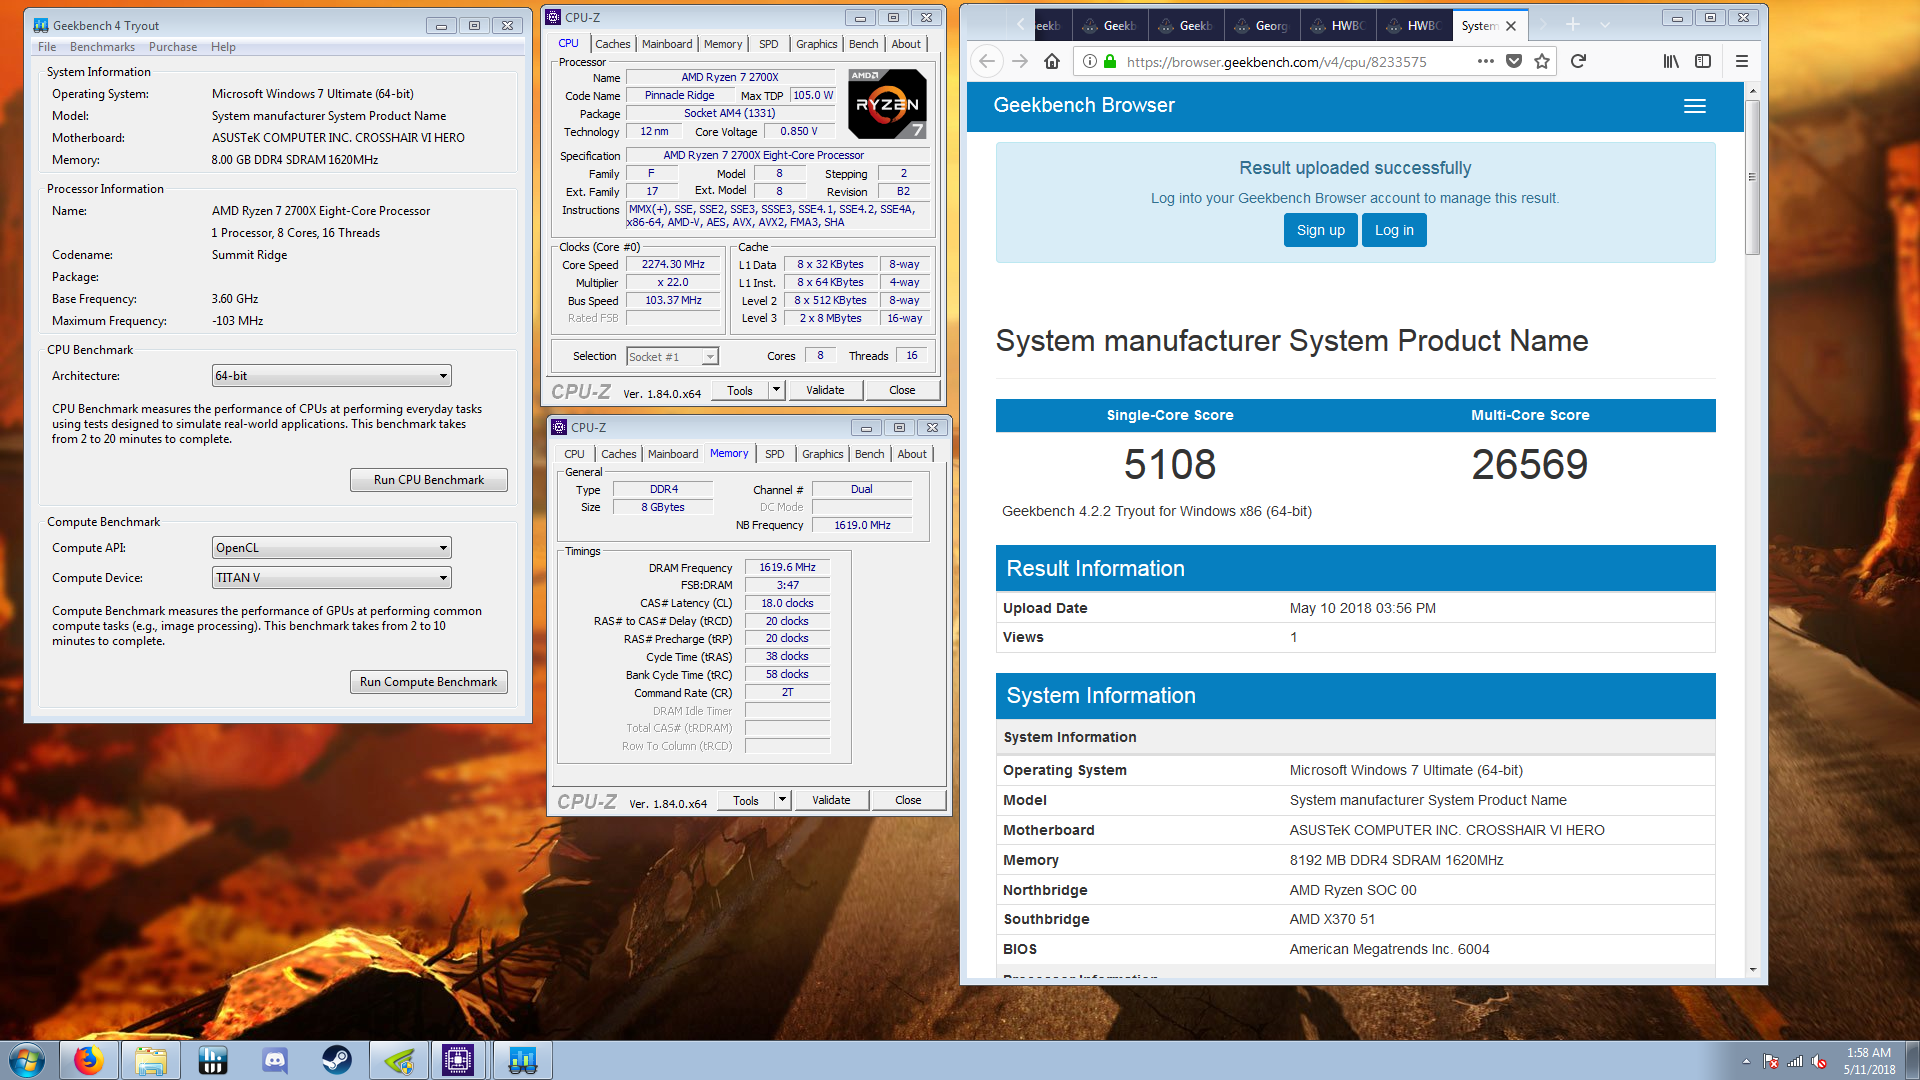The height and width of the screenshot is (1080, 1920).
Task: Open Discord from taskbar
Action: [275, 1060]
